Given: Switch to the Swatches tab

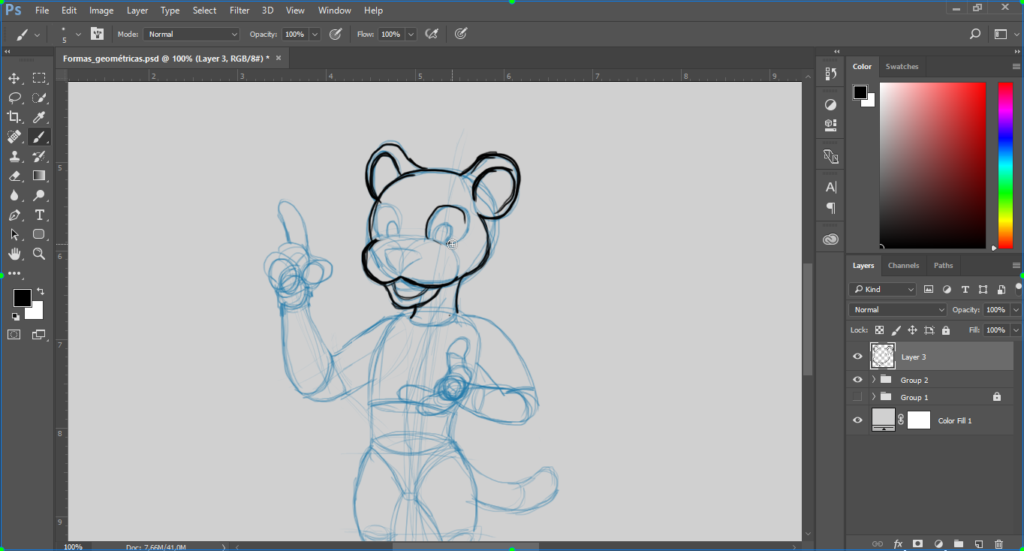Looking at the screenshot, I should pos(902,67).
